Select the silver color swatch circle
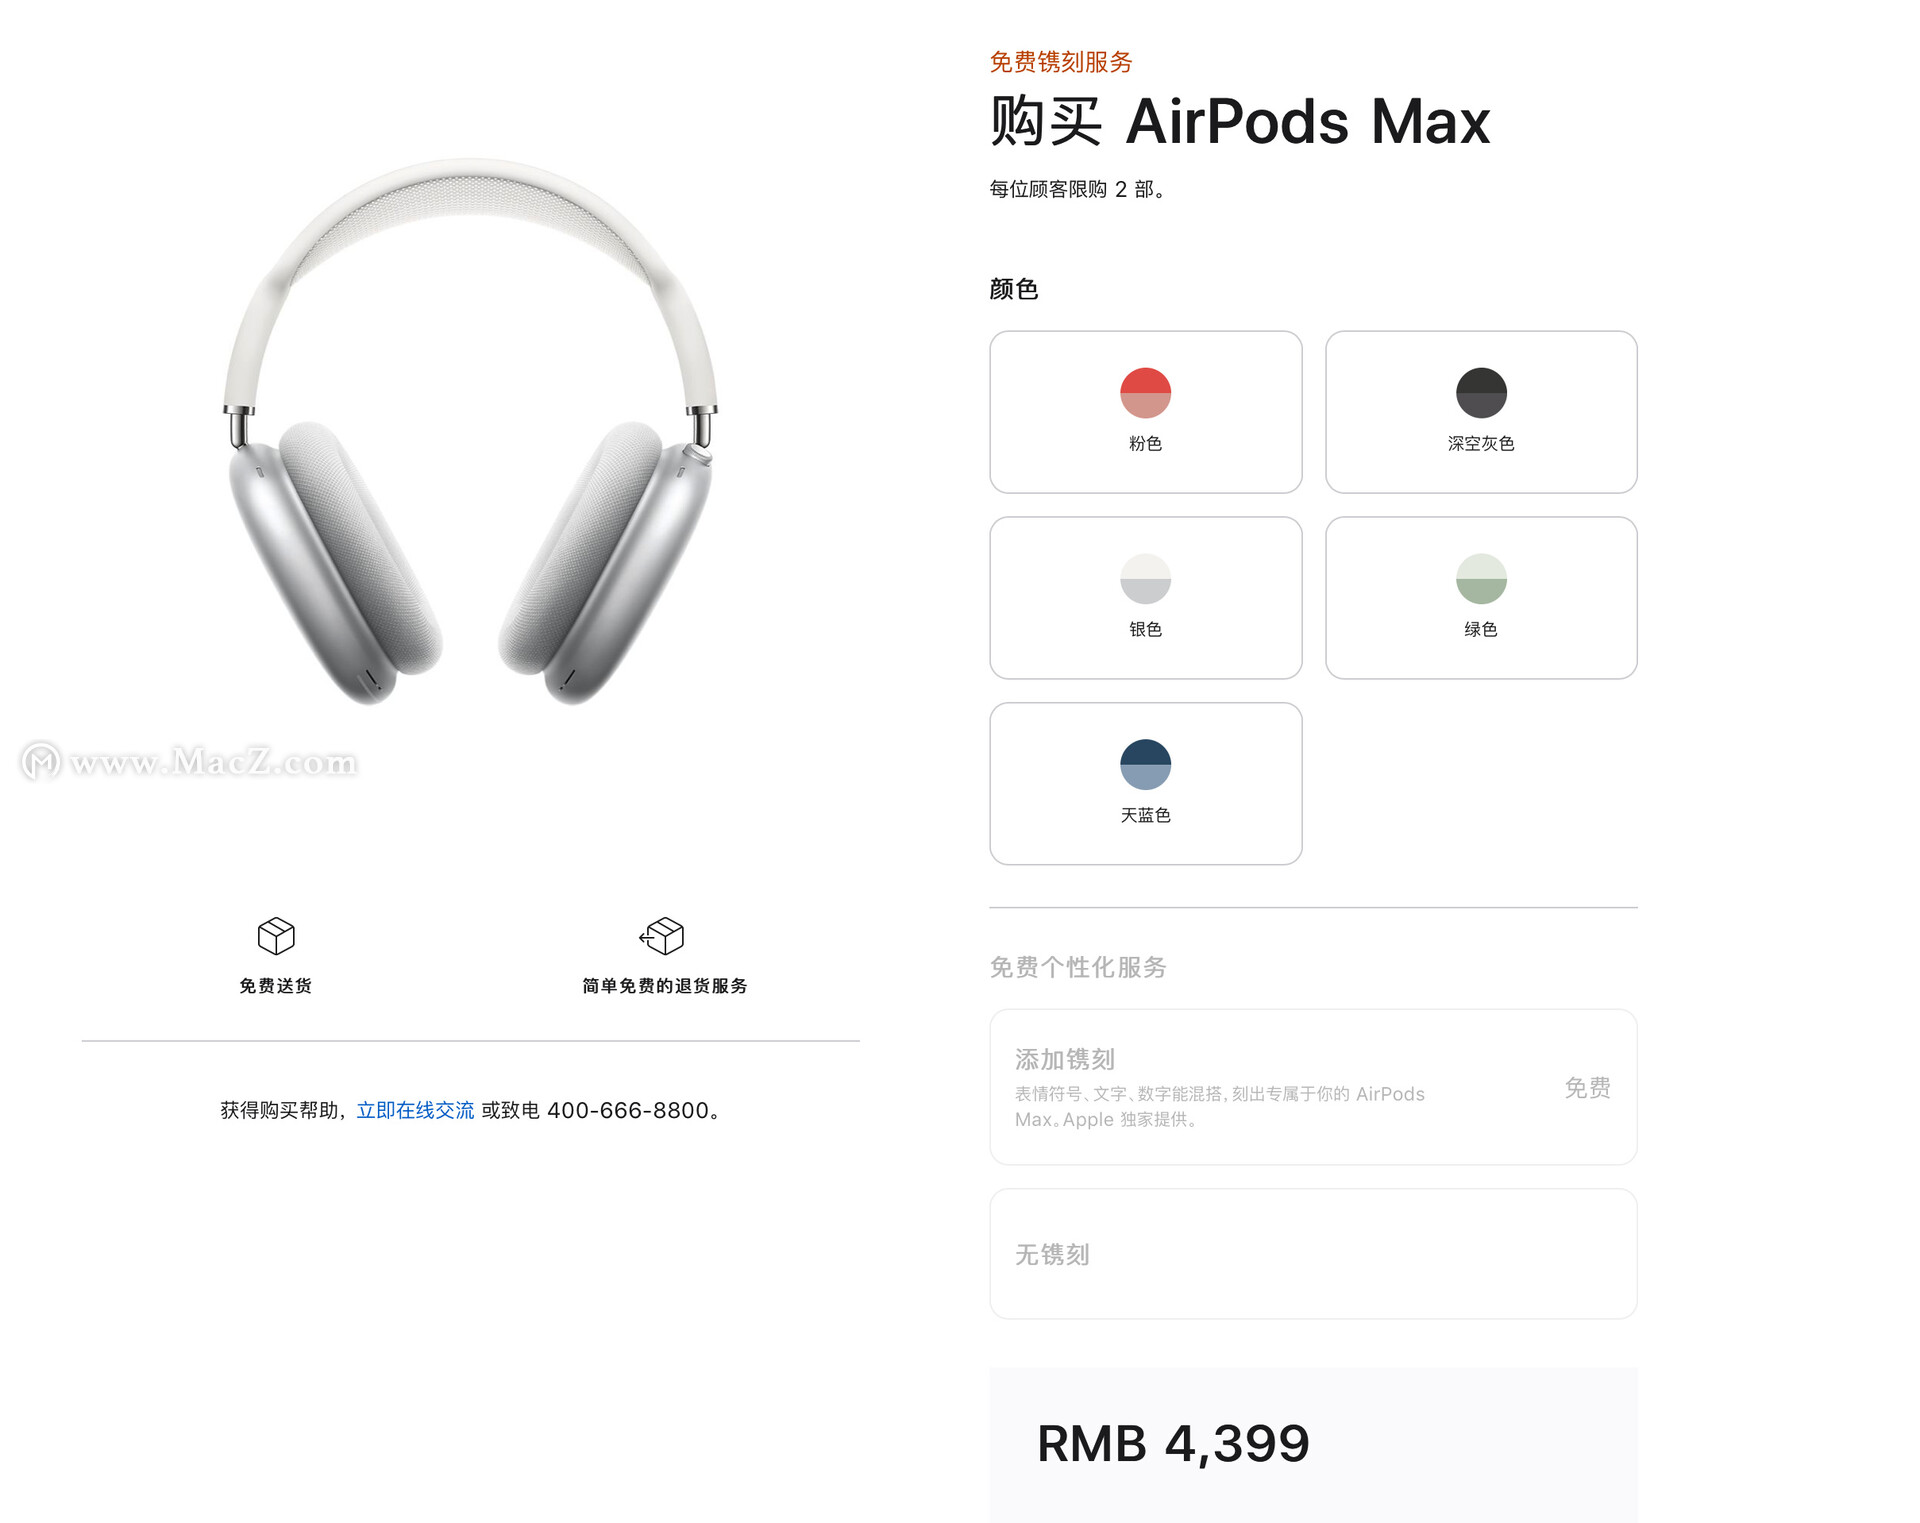The width and height of the screenshot is (1920, 1523). [x=1145, y=579]
